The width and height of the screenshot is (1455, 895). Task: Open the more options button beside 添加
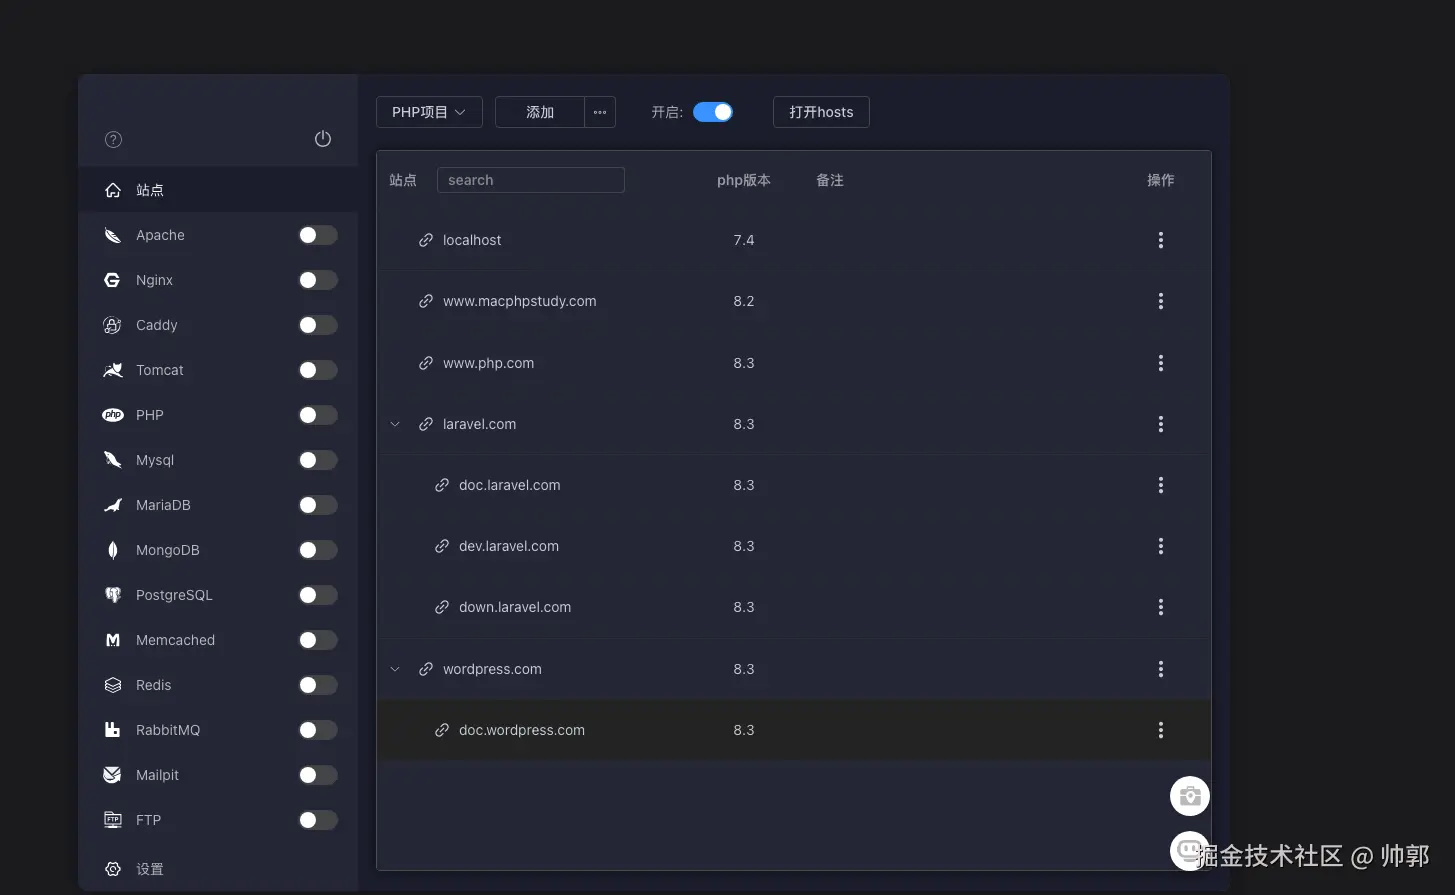600,112
